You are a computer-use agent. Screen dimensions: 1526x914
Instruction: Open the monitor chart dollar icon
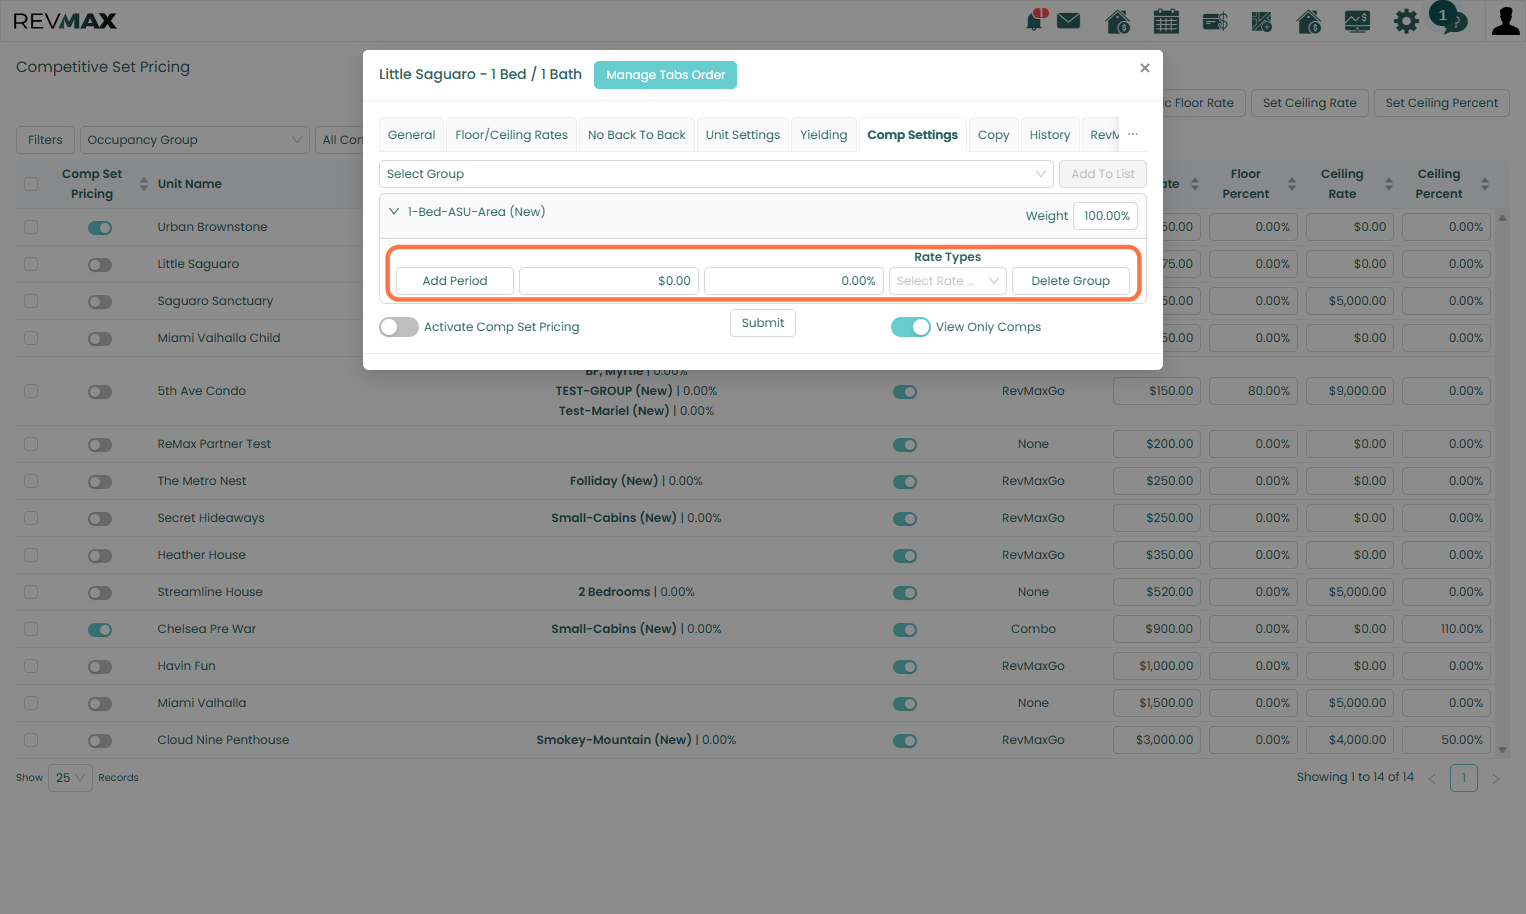1357,21
